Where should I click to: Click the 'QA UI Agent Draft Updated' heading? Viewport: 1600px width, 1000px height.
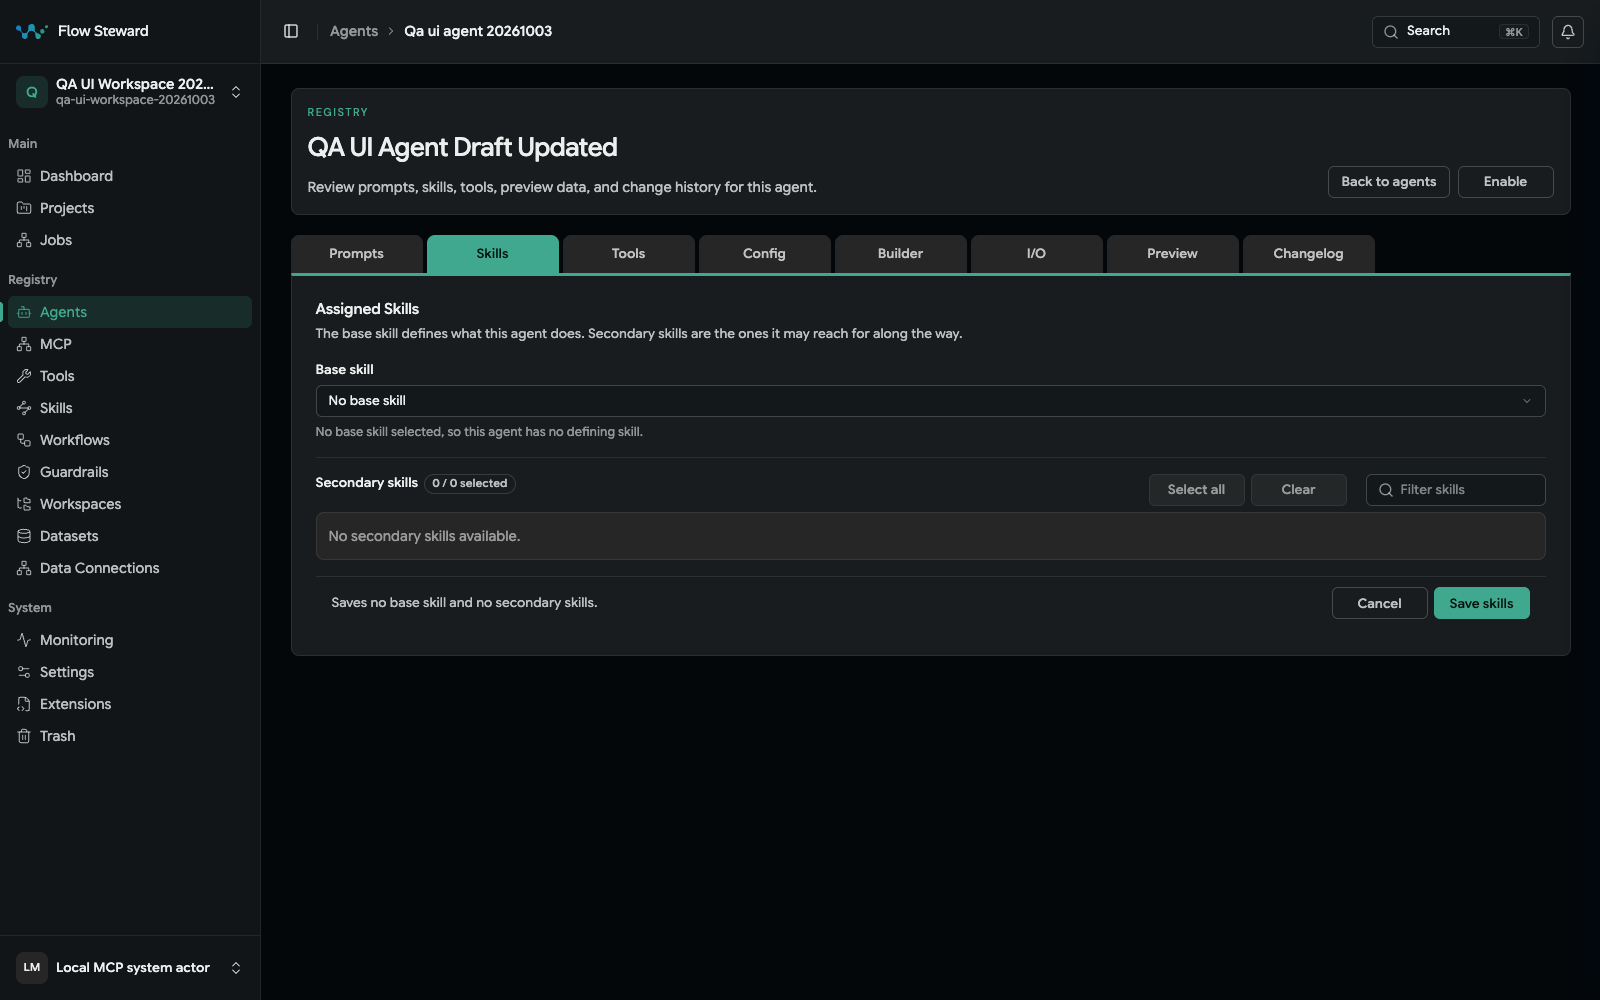462,147
